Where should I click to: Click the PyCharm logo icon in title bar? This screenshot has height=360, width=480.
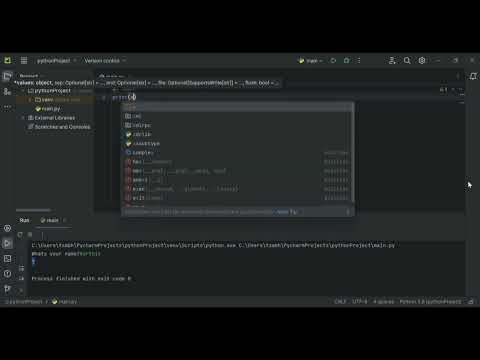7,60
